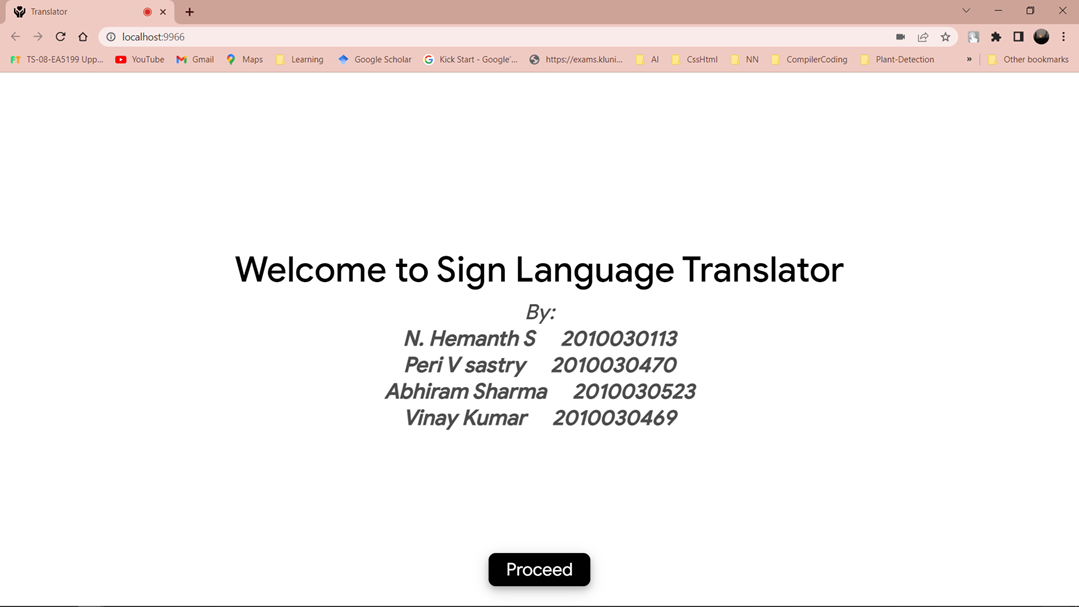The width and height of the screenshot is (1079, 607).
Task: Open the tab search dropdown arrow
Action: [965, 11]
